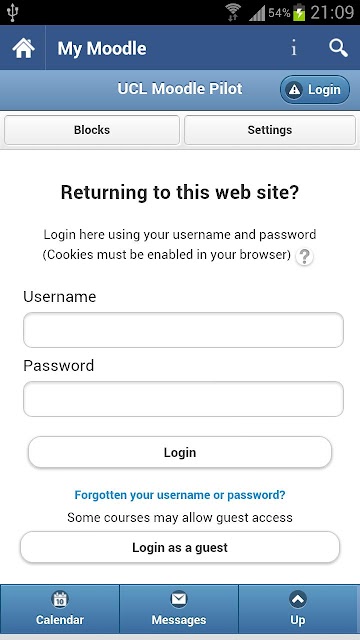Open the info icon in header
The width and height of the screenshot is (360, 640).
[293, 49]
